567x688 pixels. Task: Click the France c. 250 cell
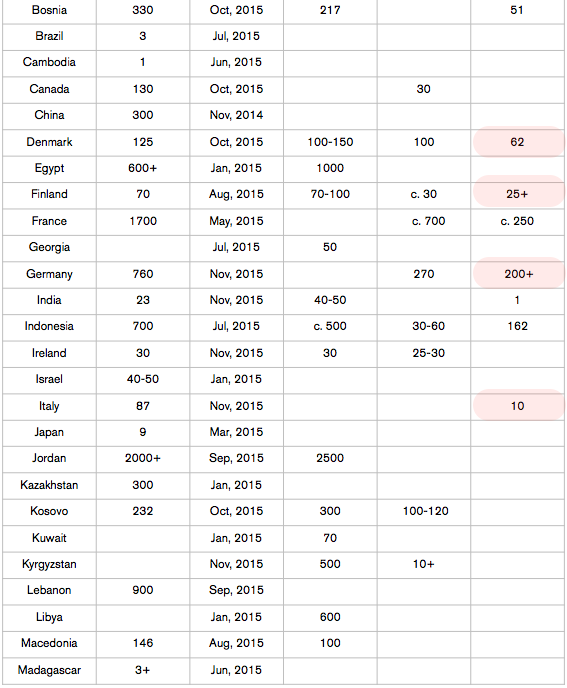pyautogui.click(x=518, y=222)
